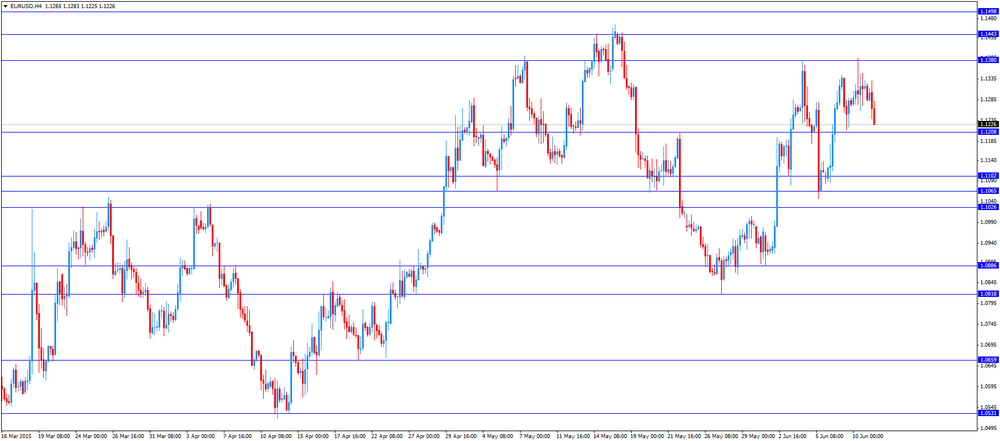Viewport: 1000px width, 441px height.
Task: Click the small triangle before EURUSD,H4 title
Action: 5,6
